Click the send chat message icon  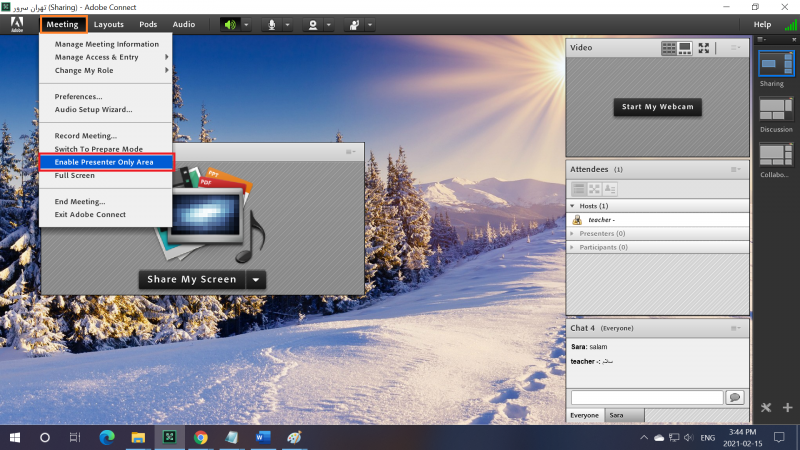pyautogui.click(x=735, y=397)
